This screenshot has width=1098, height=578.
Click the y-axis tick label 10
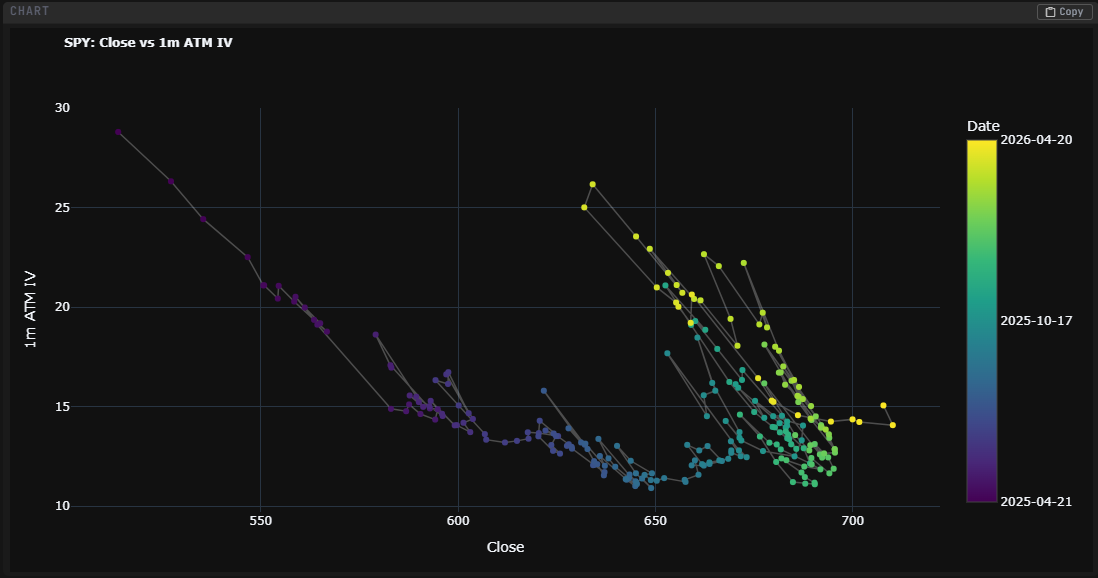pyautogui.click(x=62, y=506)
